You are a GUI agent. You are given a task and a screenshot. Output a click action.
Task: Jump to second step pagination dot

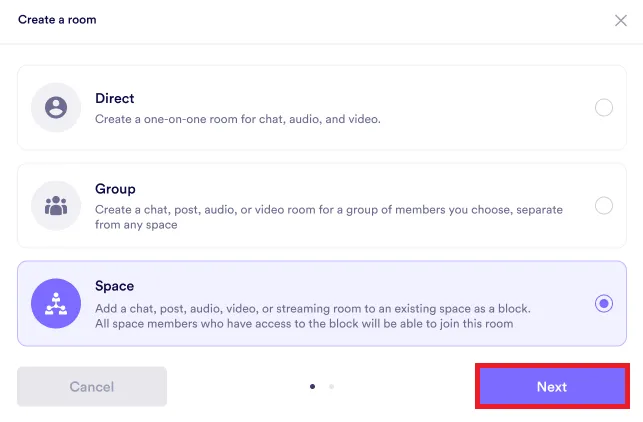pos(331,386)
